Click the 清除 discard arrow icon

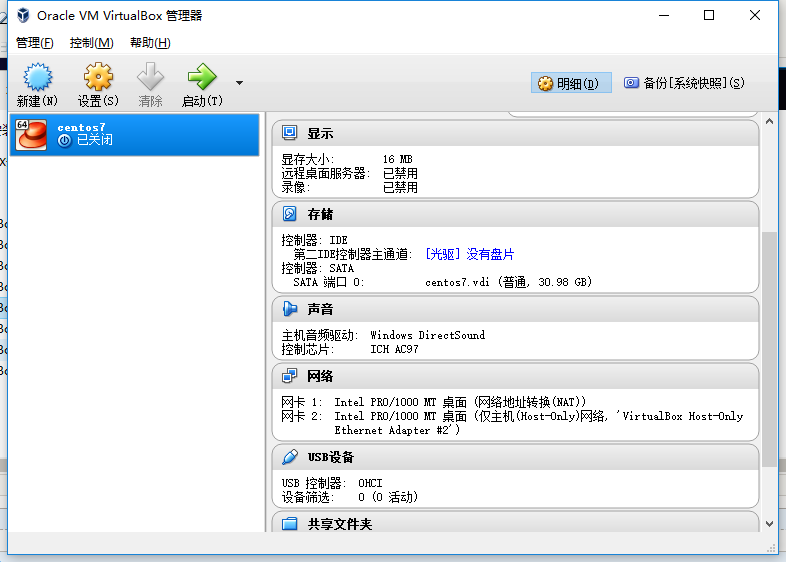coord(150,77)
